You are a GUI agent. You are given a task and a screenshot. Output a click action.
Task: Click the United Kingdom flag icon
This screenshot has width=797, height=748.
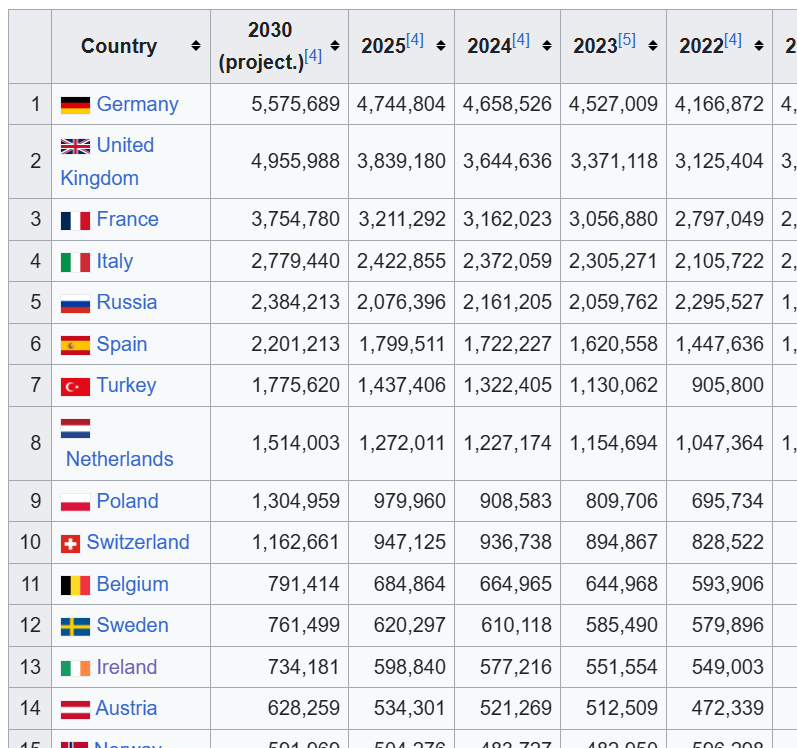[x=75, y=146]
